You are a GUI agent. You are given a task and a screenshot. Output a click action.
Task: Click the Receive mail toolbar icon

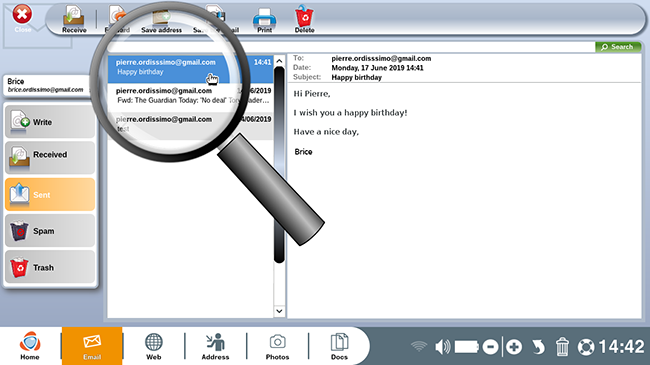tap(74, 19)
